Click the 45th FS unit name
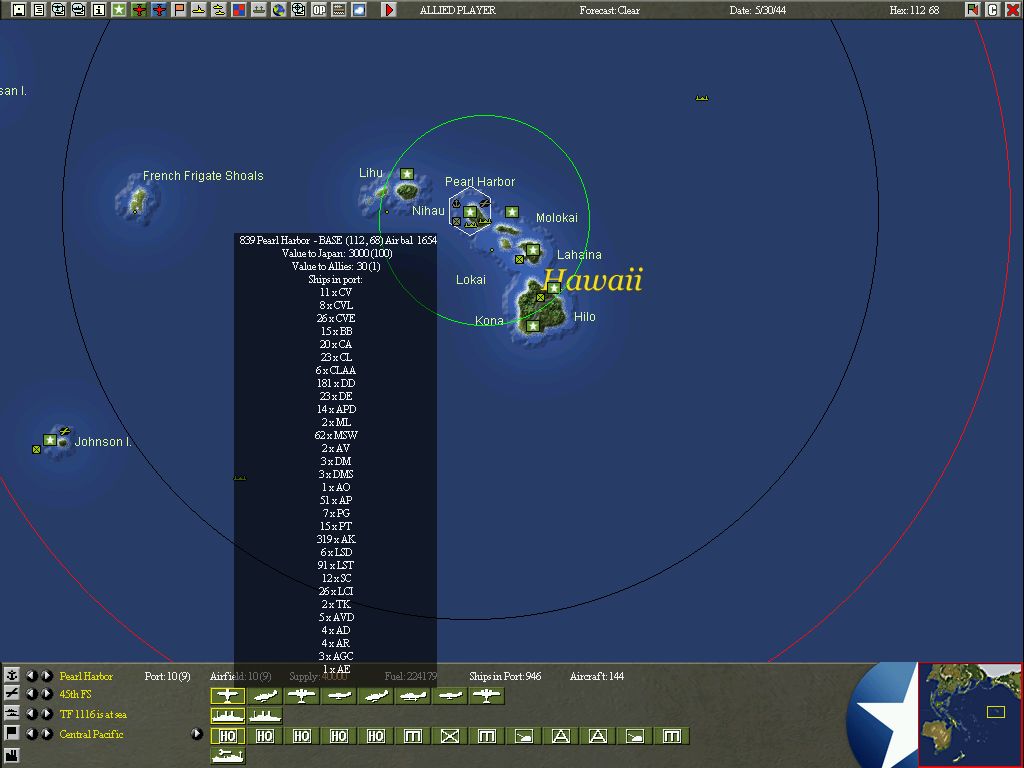The image size is (1024, 768). point(76,694)
